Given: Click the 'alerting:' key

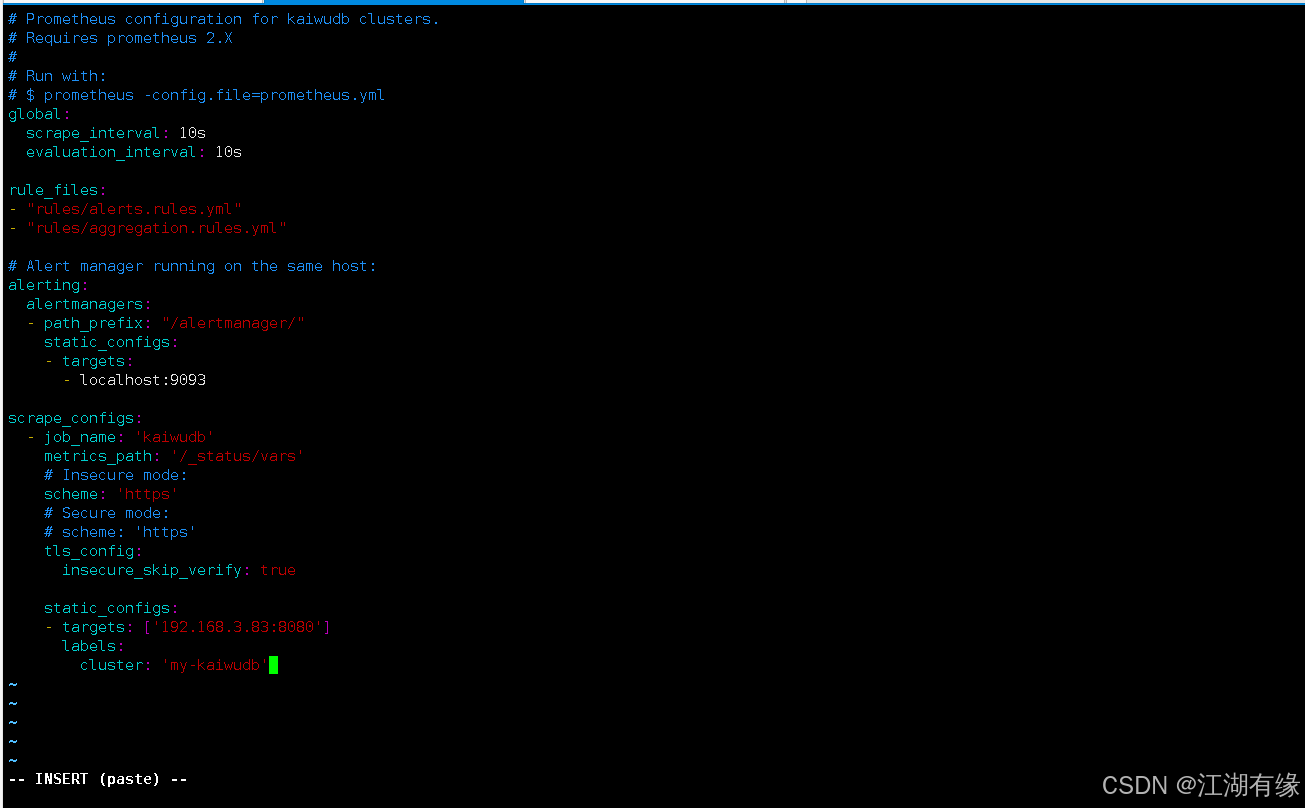Looking at the screenshot, I should pos(48,285).
